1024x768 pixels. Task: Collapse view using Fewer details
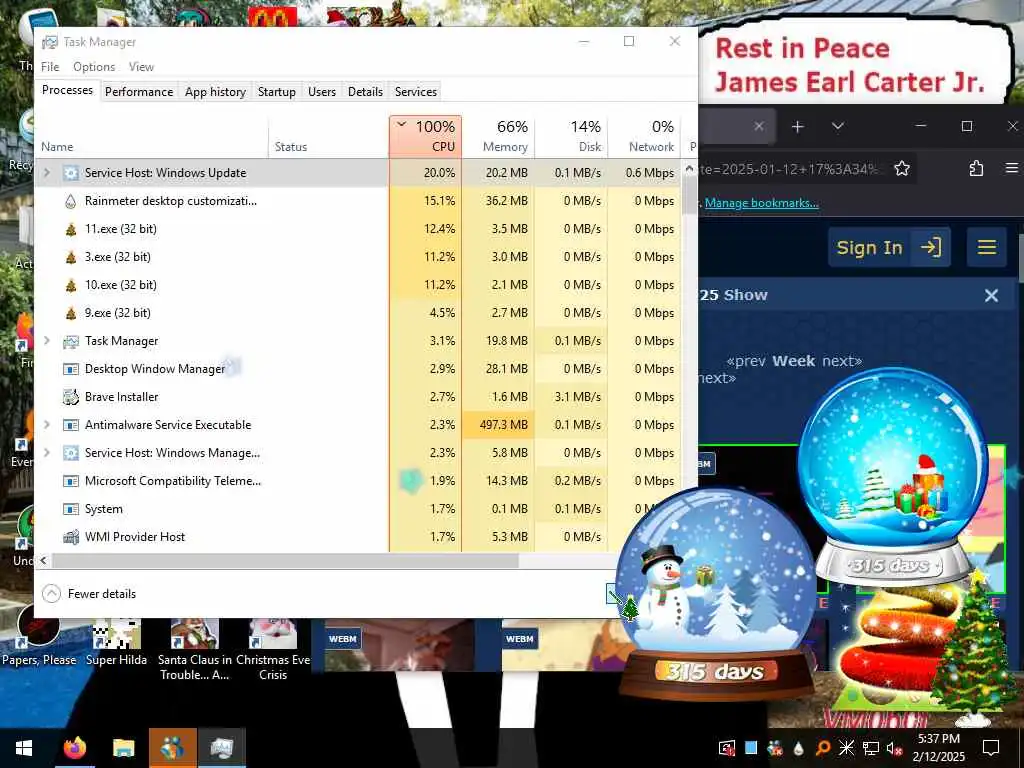pos(89,594)
